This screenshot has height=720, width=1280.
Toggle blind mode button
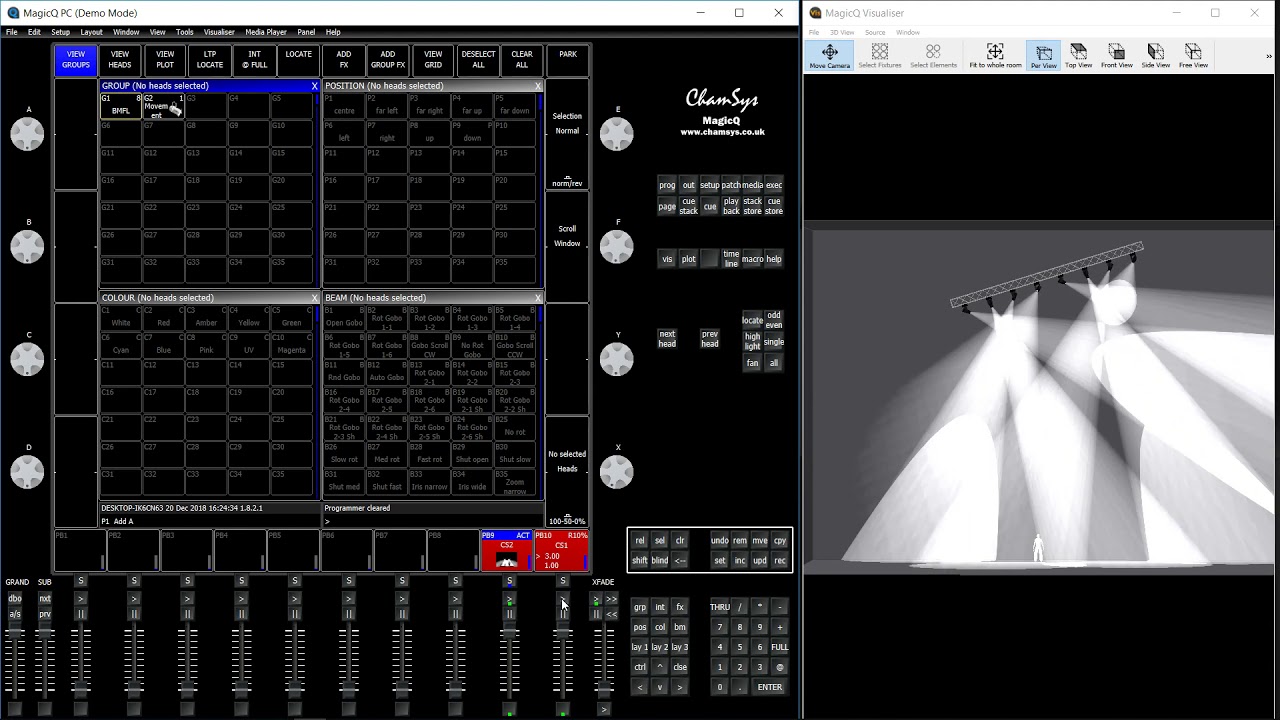tap(660, 561)
